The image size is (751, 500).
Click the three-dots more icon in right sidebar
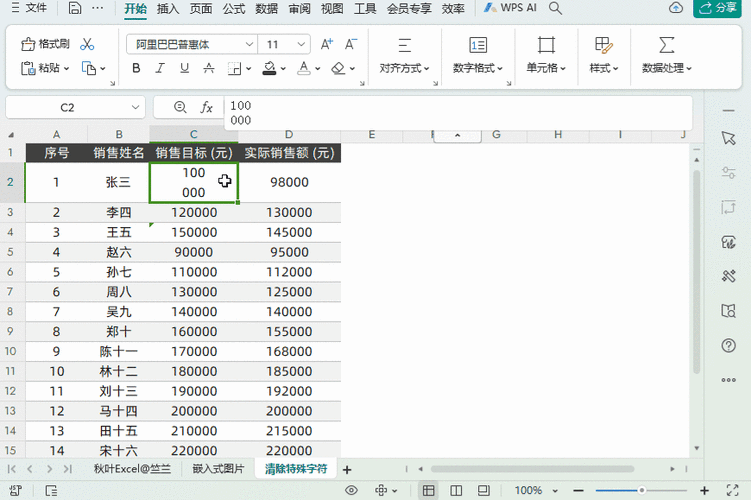point(728,380)
